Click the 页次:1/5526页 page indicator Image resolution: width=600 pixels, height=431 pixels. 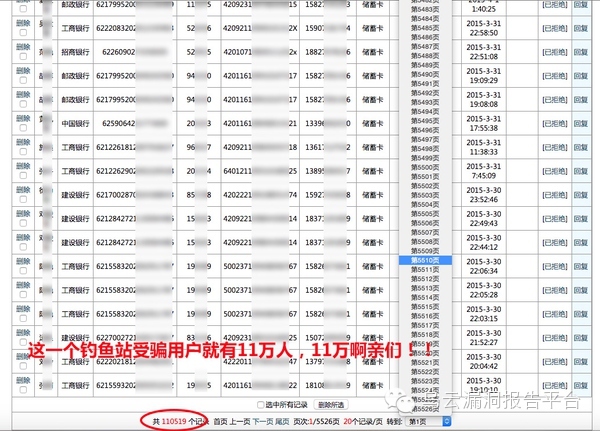coord(316,421)
